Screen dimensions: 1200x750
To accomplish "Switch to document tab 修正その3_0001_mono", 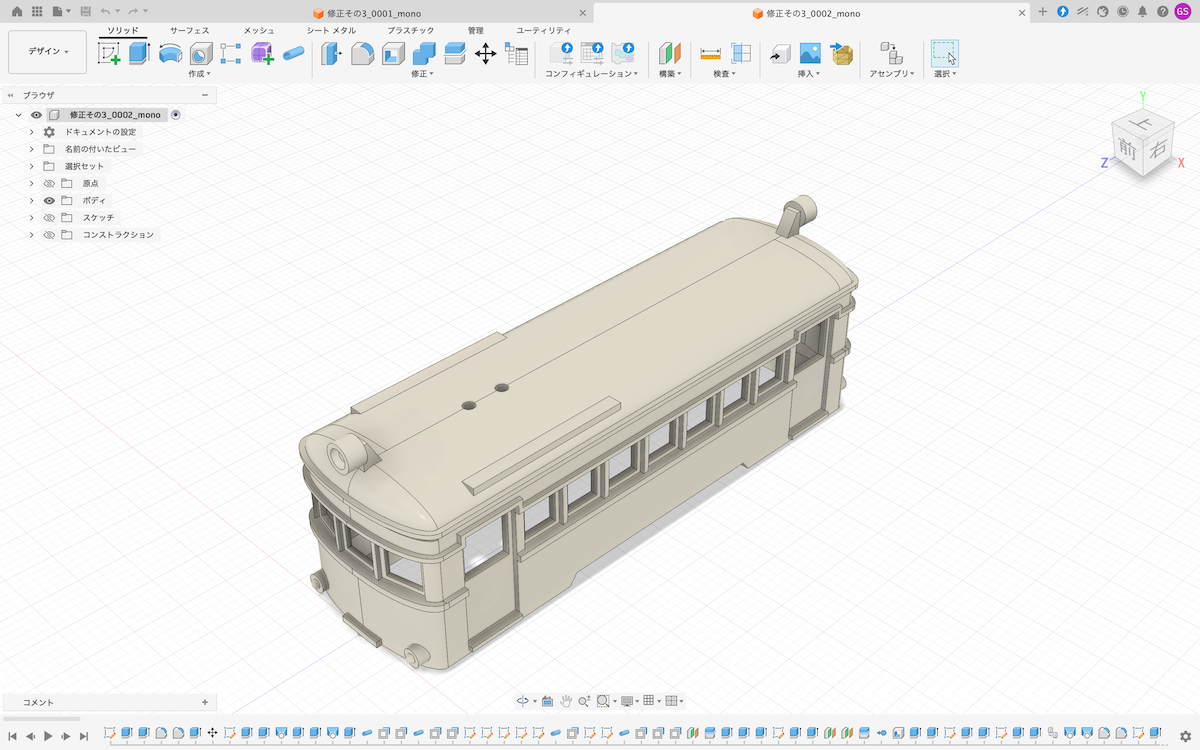I will [373, 13].
